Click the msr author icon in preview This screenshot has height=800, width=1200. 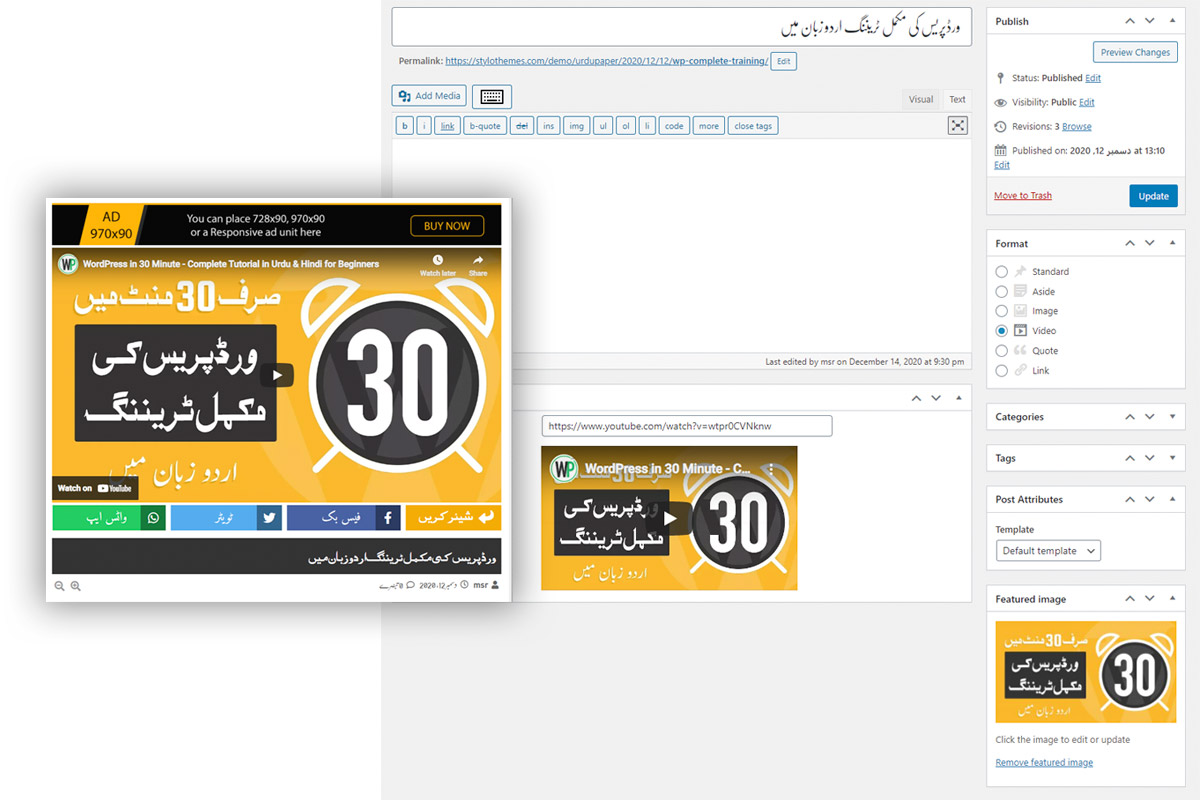pos(495,585)
